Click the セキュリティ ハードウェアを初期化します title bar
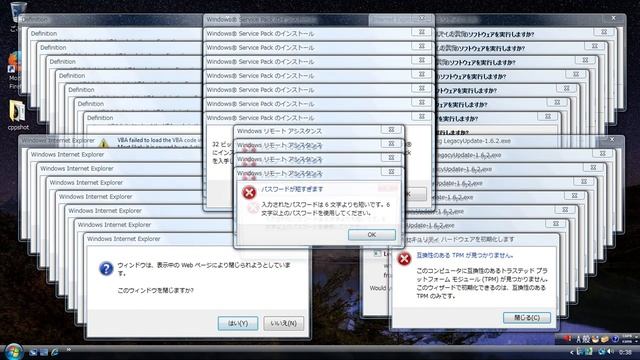Image resolution: width=640 pixels, height=360 pixels. (475, 239)
